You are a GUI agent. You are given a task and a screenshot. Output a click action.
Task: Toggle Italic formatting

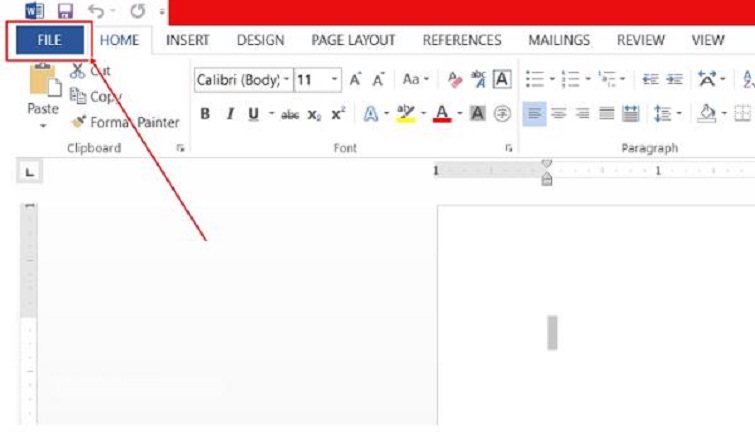coord(229,114)
